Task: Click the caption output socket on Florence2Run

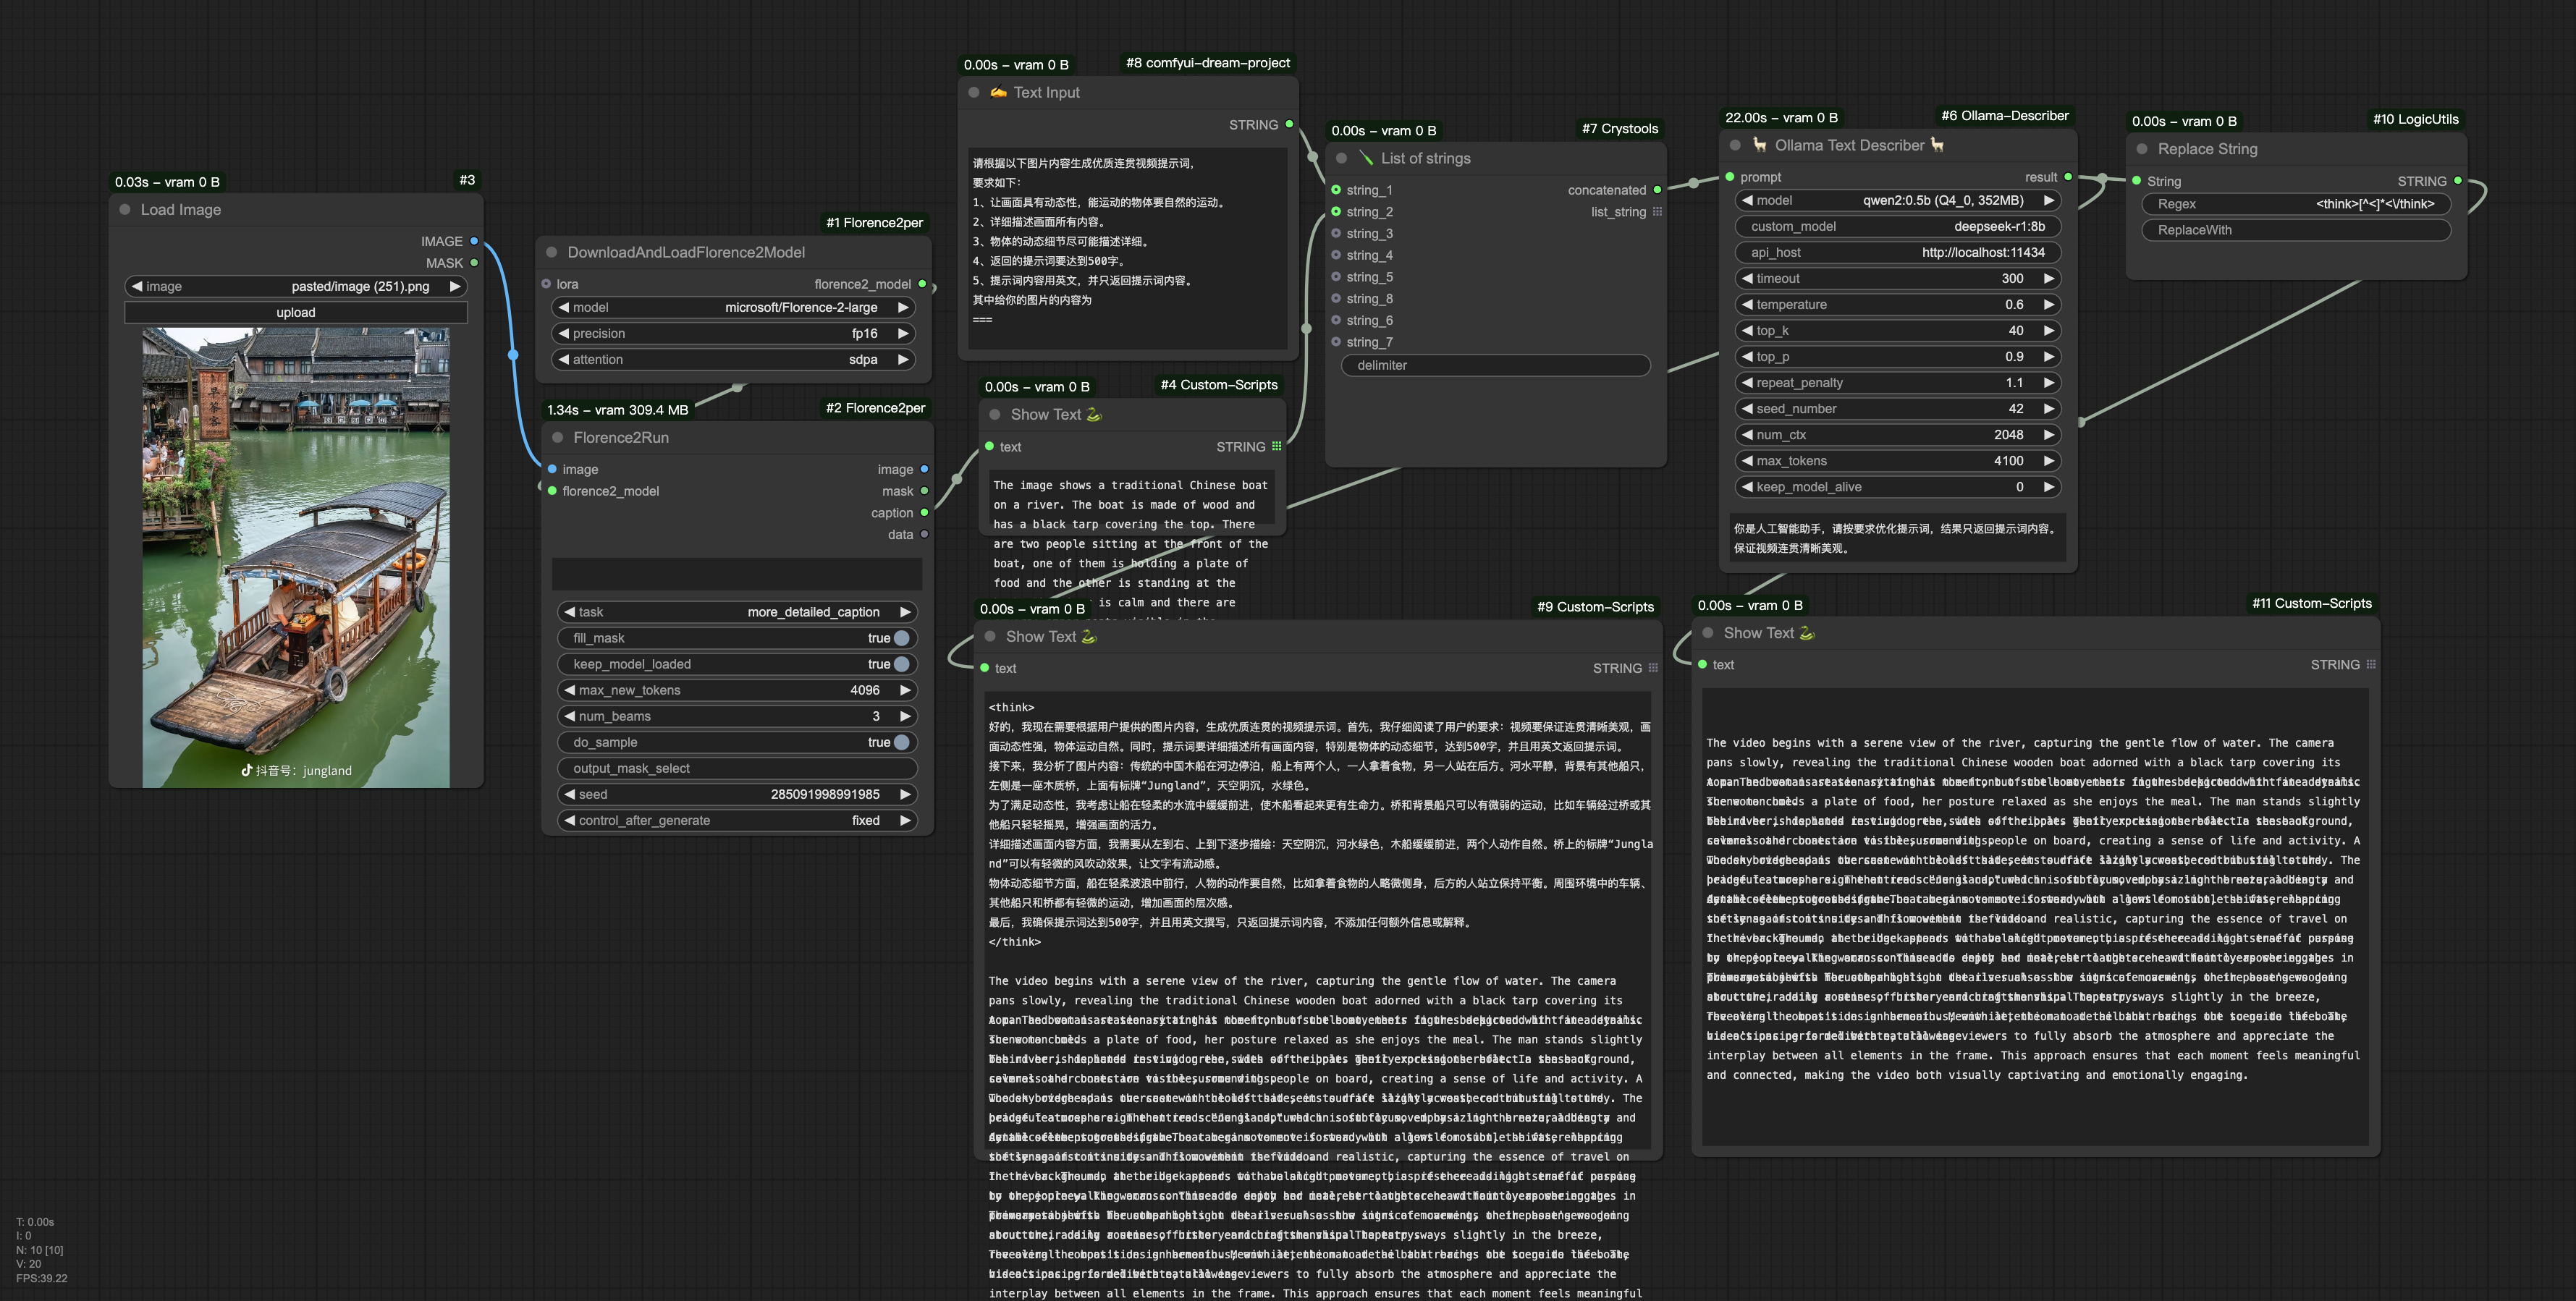Action: click(x=924, y=513)
